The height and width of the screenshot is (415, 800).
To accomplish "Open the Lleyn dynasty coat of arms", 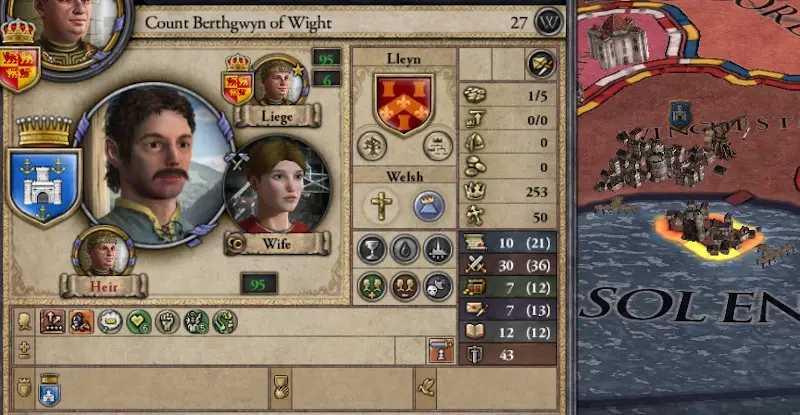I will coord(404,103).
